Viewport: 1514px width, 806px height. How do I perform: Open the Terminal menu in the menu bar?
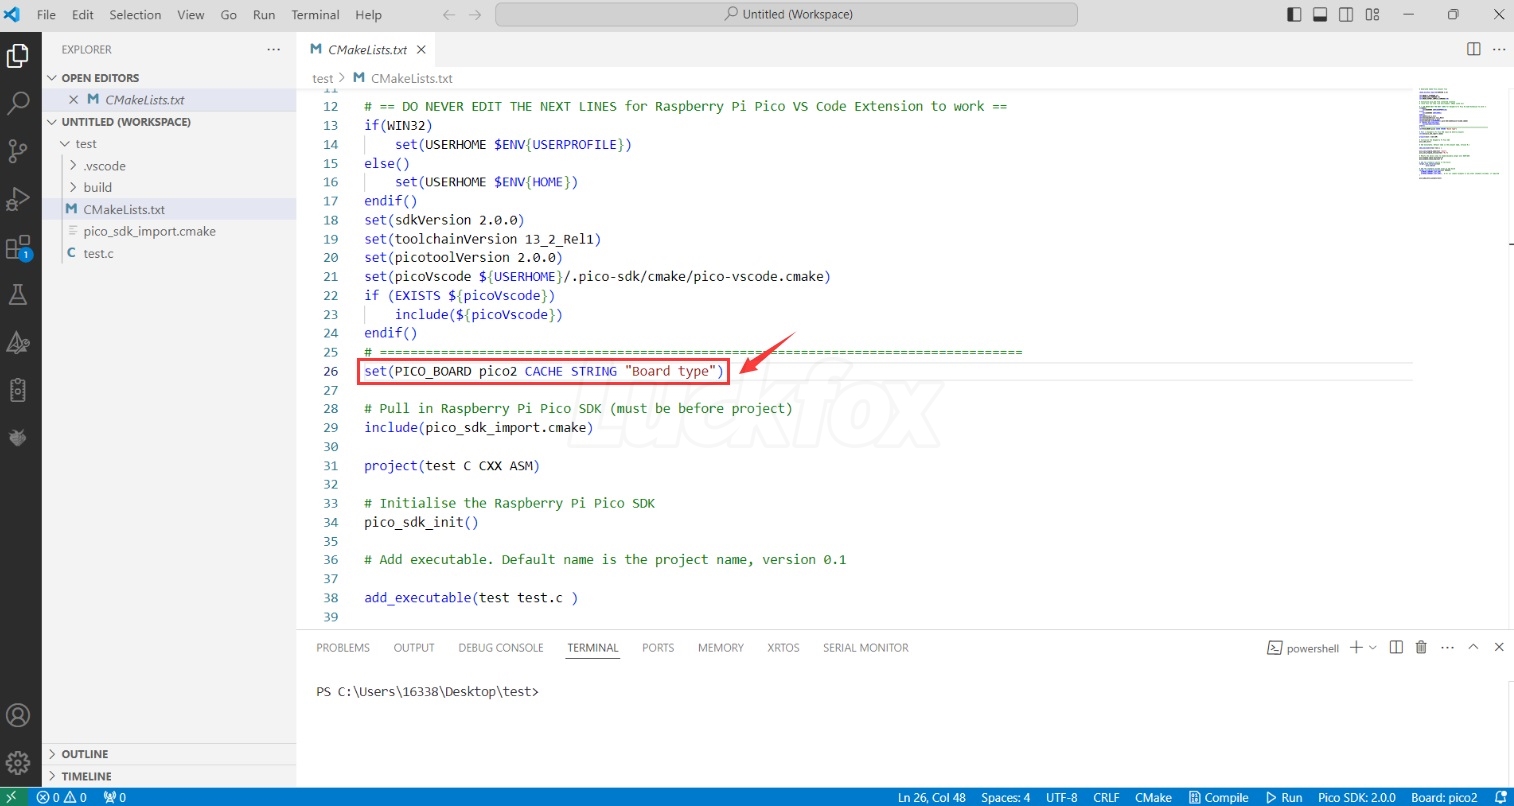click(315, 14)
